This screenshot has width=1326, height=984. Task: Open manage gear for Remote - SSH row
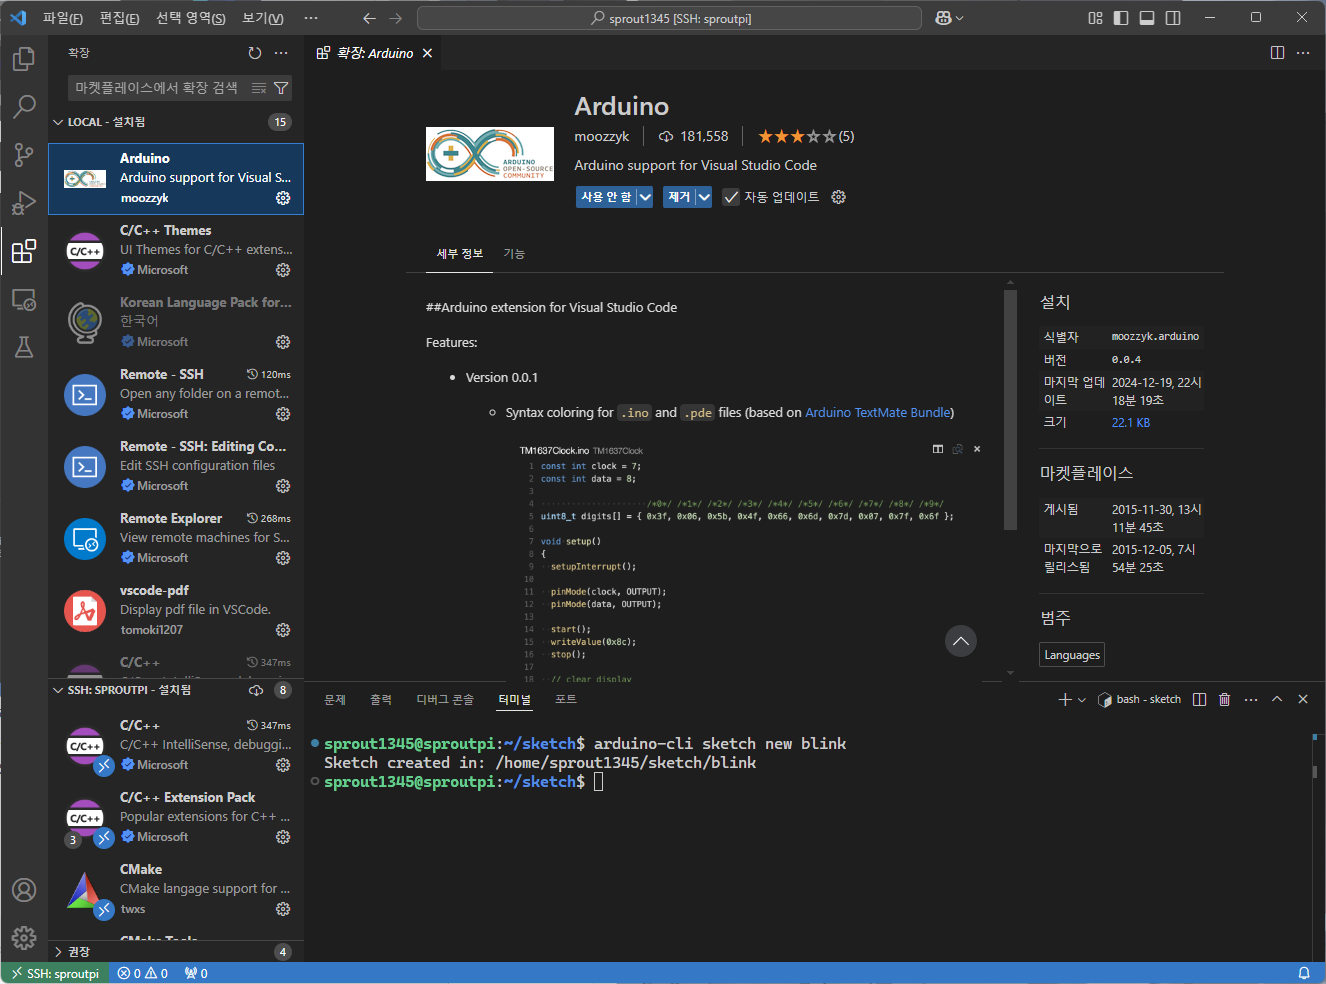pyautogui.click(x=283, y=414)
